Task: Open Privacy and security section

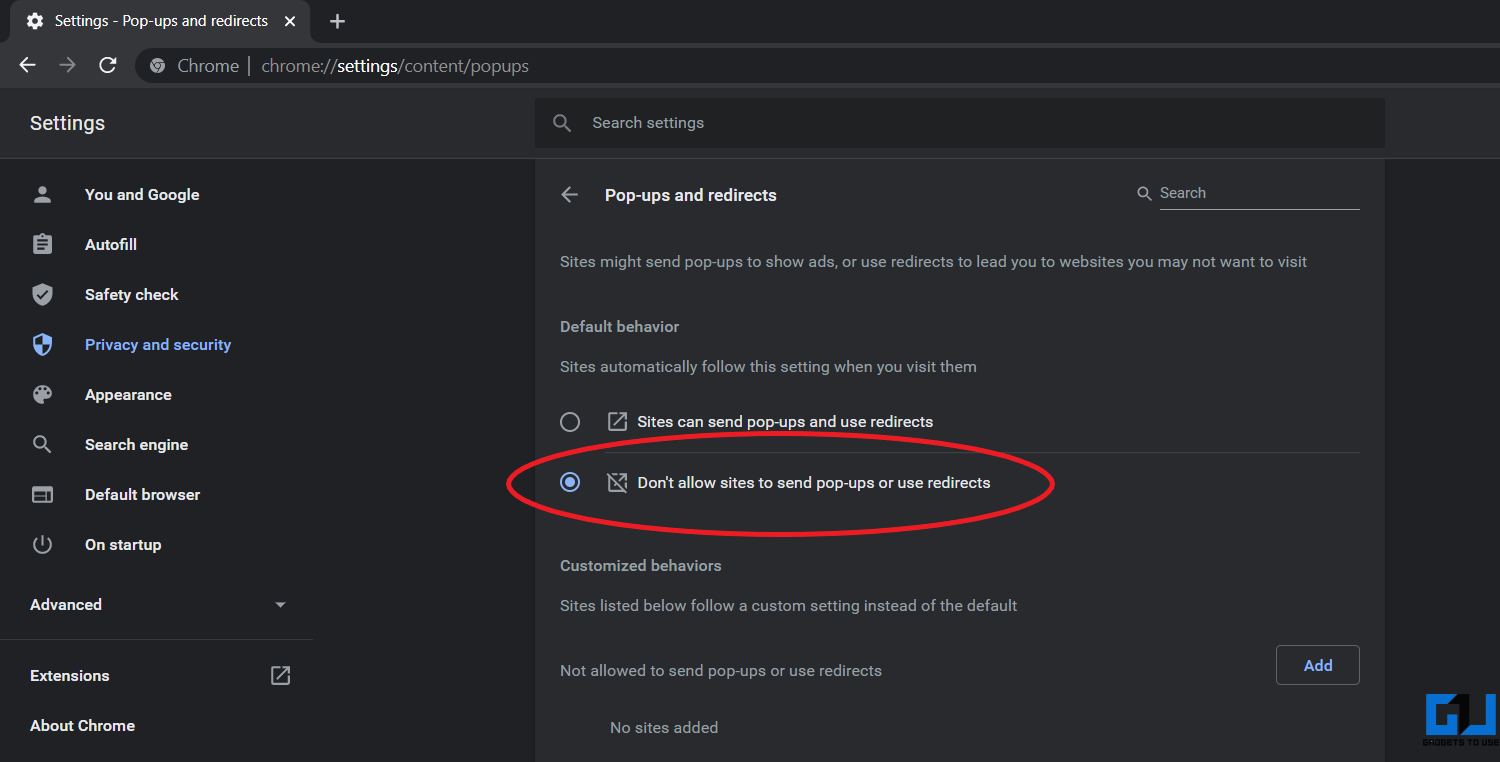Action: (x=157, y=345)
